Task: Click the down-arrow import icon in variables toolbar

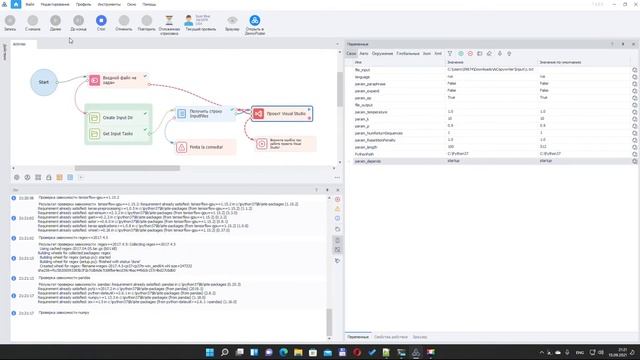Action: click(500, 53)
